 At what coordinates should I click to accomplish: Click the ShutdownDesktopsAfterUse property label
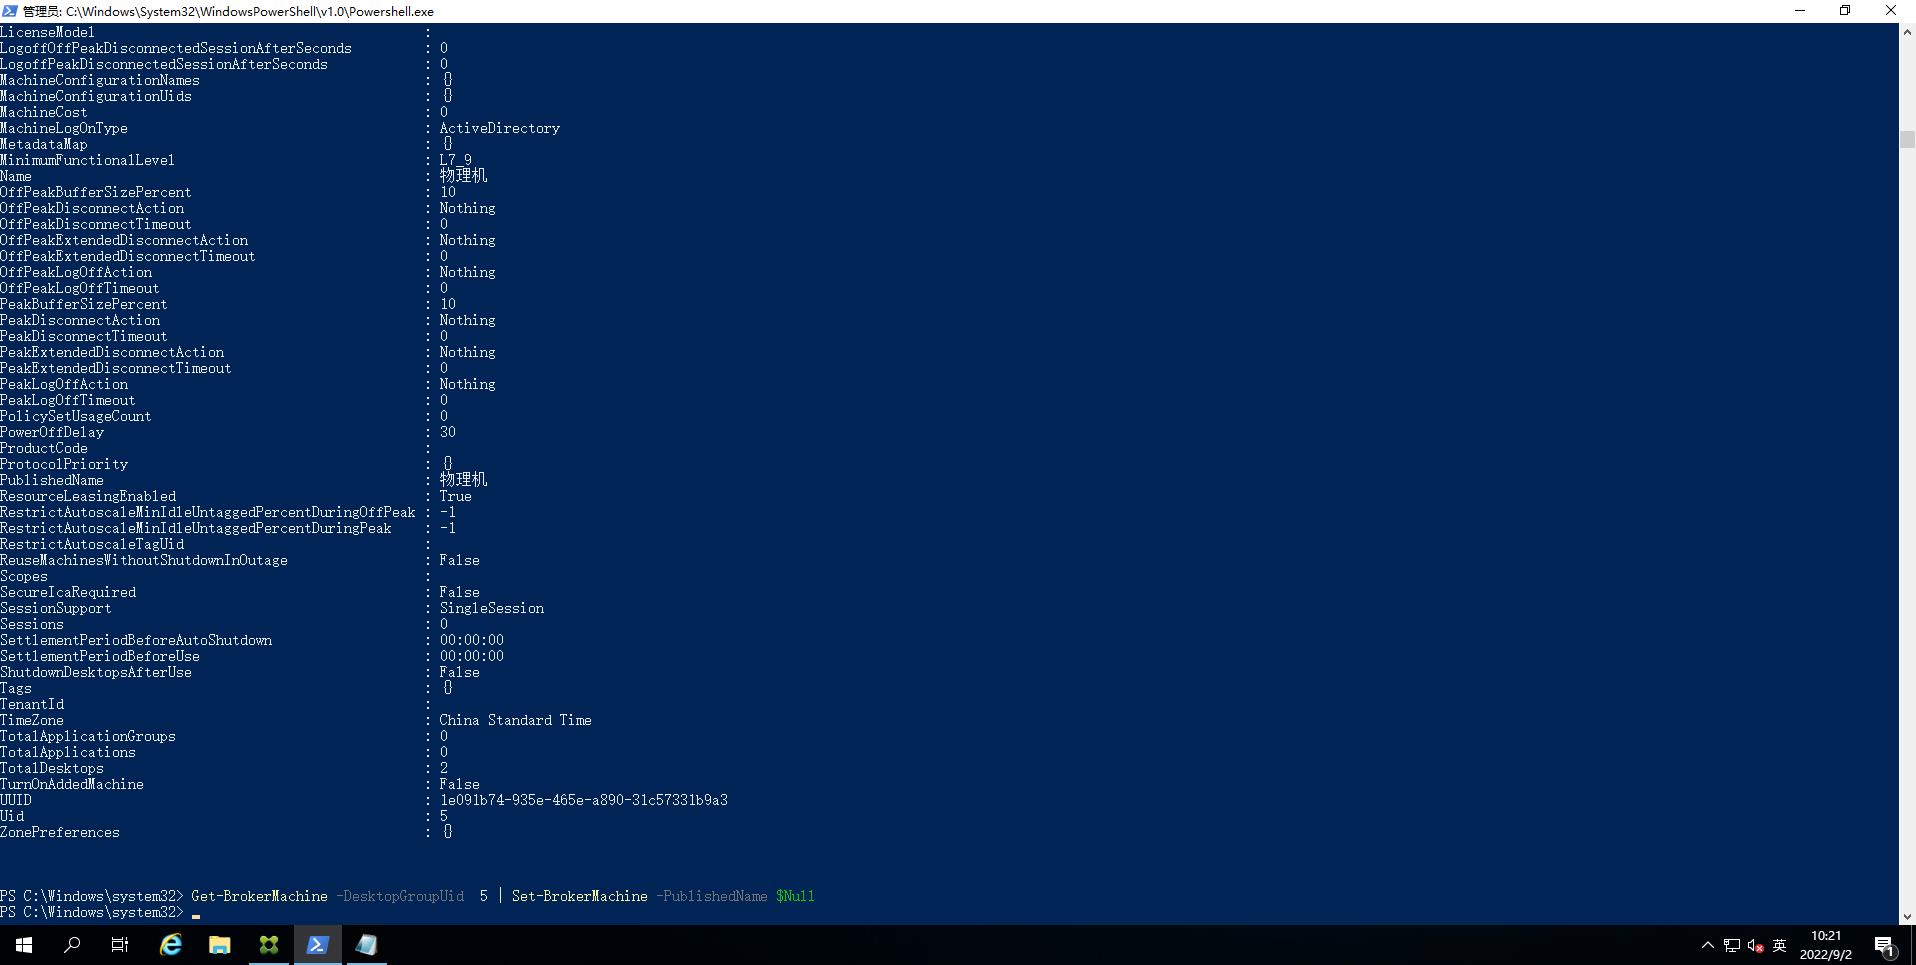pyautogui.click(x=96, y=672)
